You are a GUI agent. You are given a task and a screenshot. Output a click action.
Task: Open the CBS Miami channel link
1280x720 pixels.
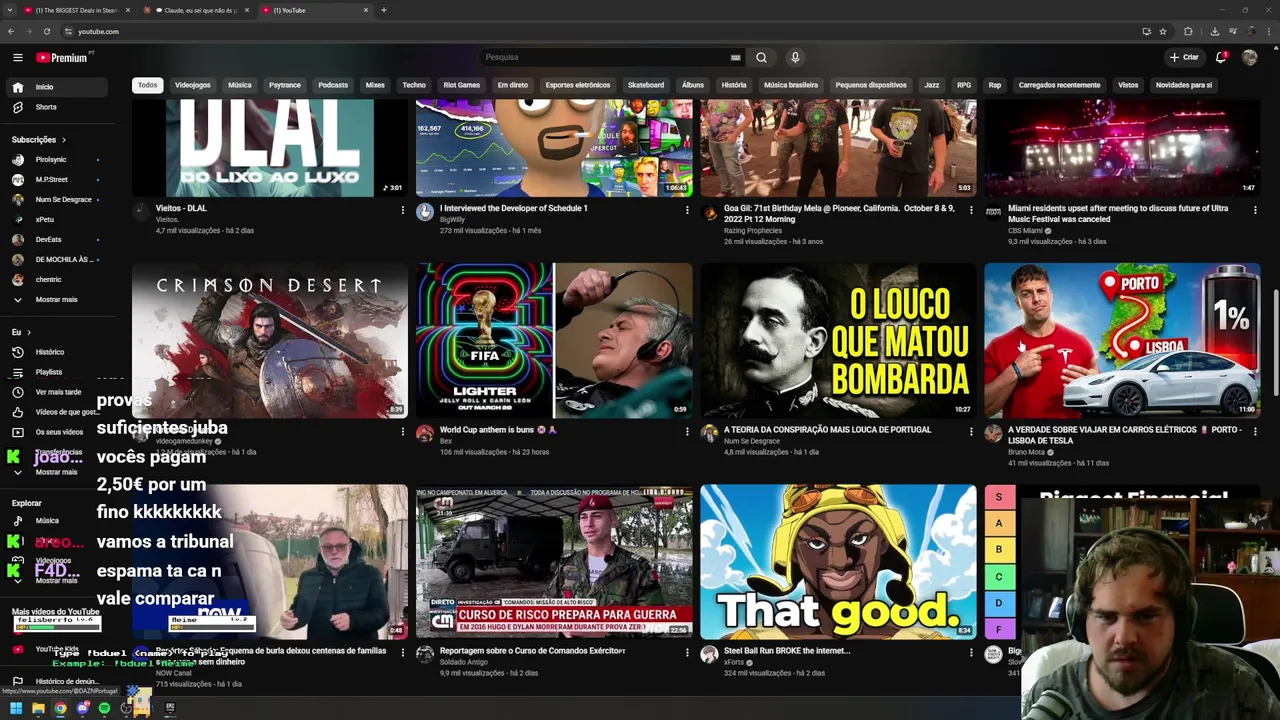click(1027, 231)
